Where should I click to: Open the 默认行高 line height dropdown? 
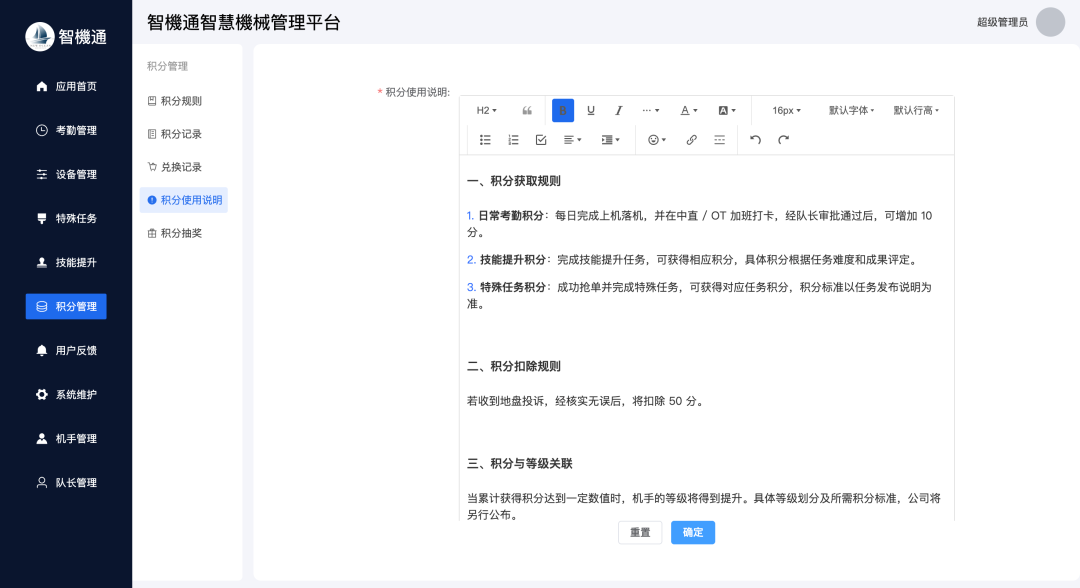click(916, 110)
